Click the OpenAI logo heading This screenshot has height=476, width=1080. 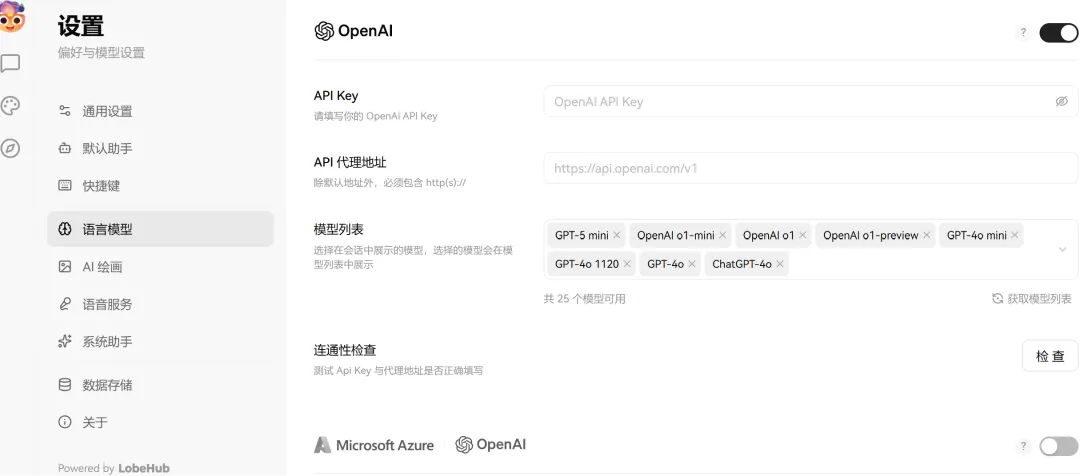pyautogui.click(x=353, y=31)
